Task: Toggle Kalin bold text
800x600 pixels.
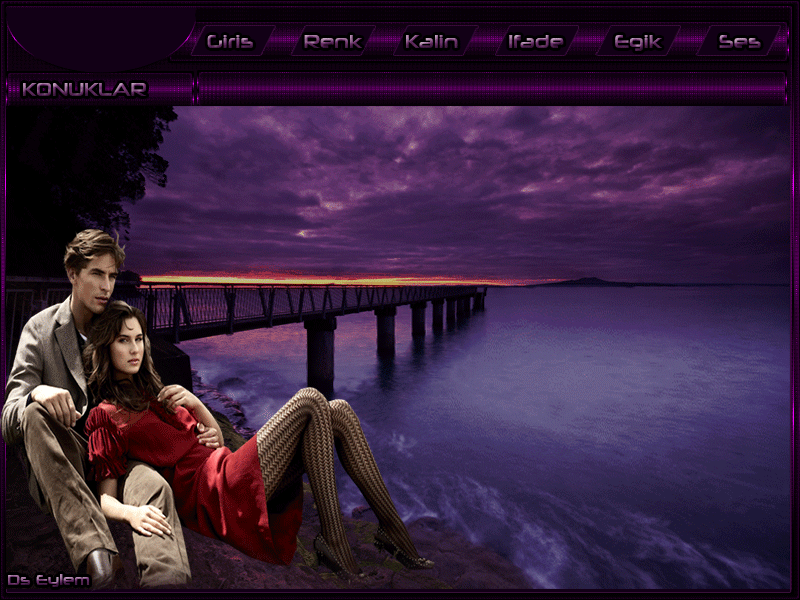Action: coord(431,42)
